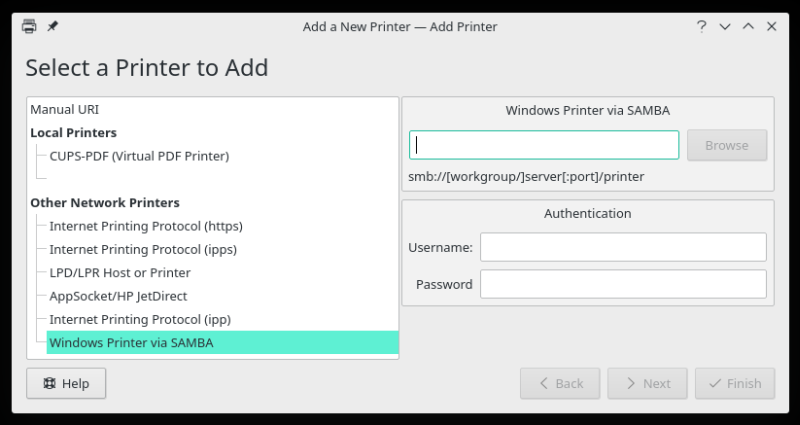Focus the SAMBA printer address field
The width and height of the screenshot is (800, 425).
(x=544, y=145)
